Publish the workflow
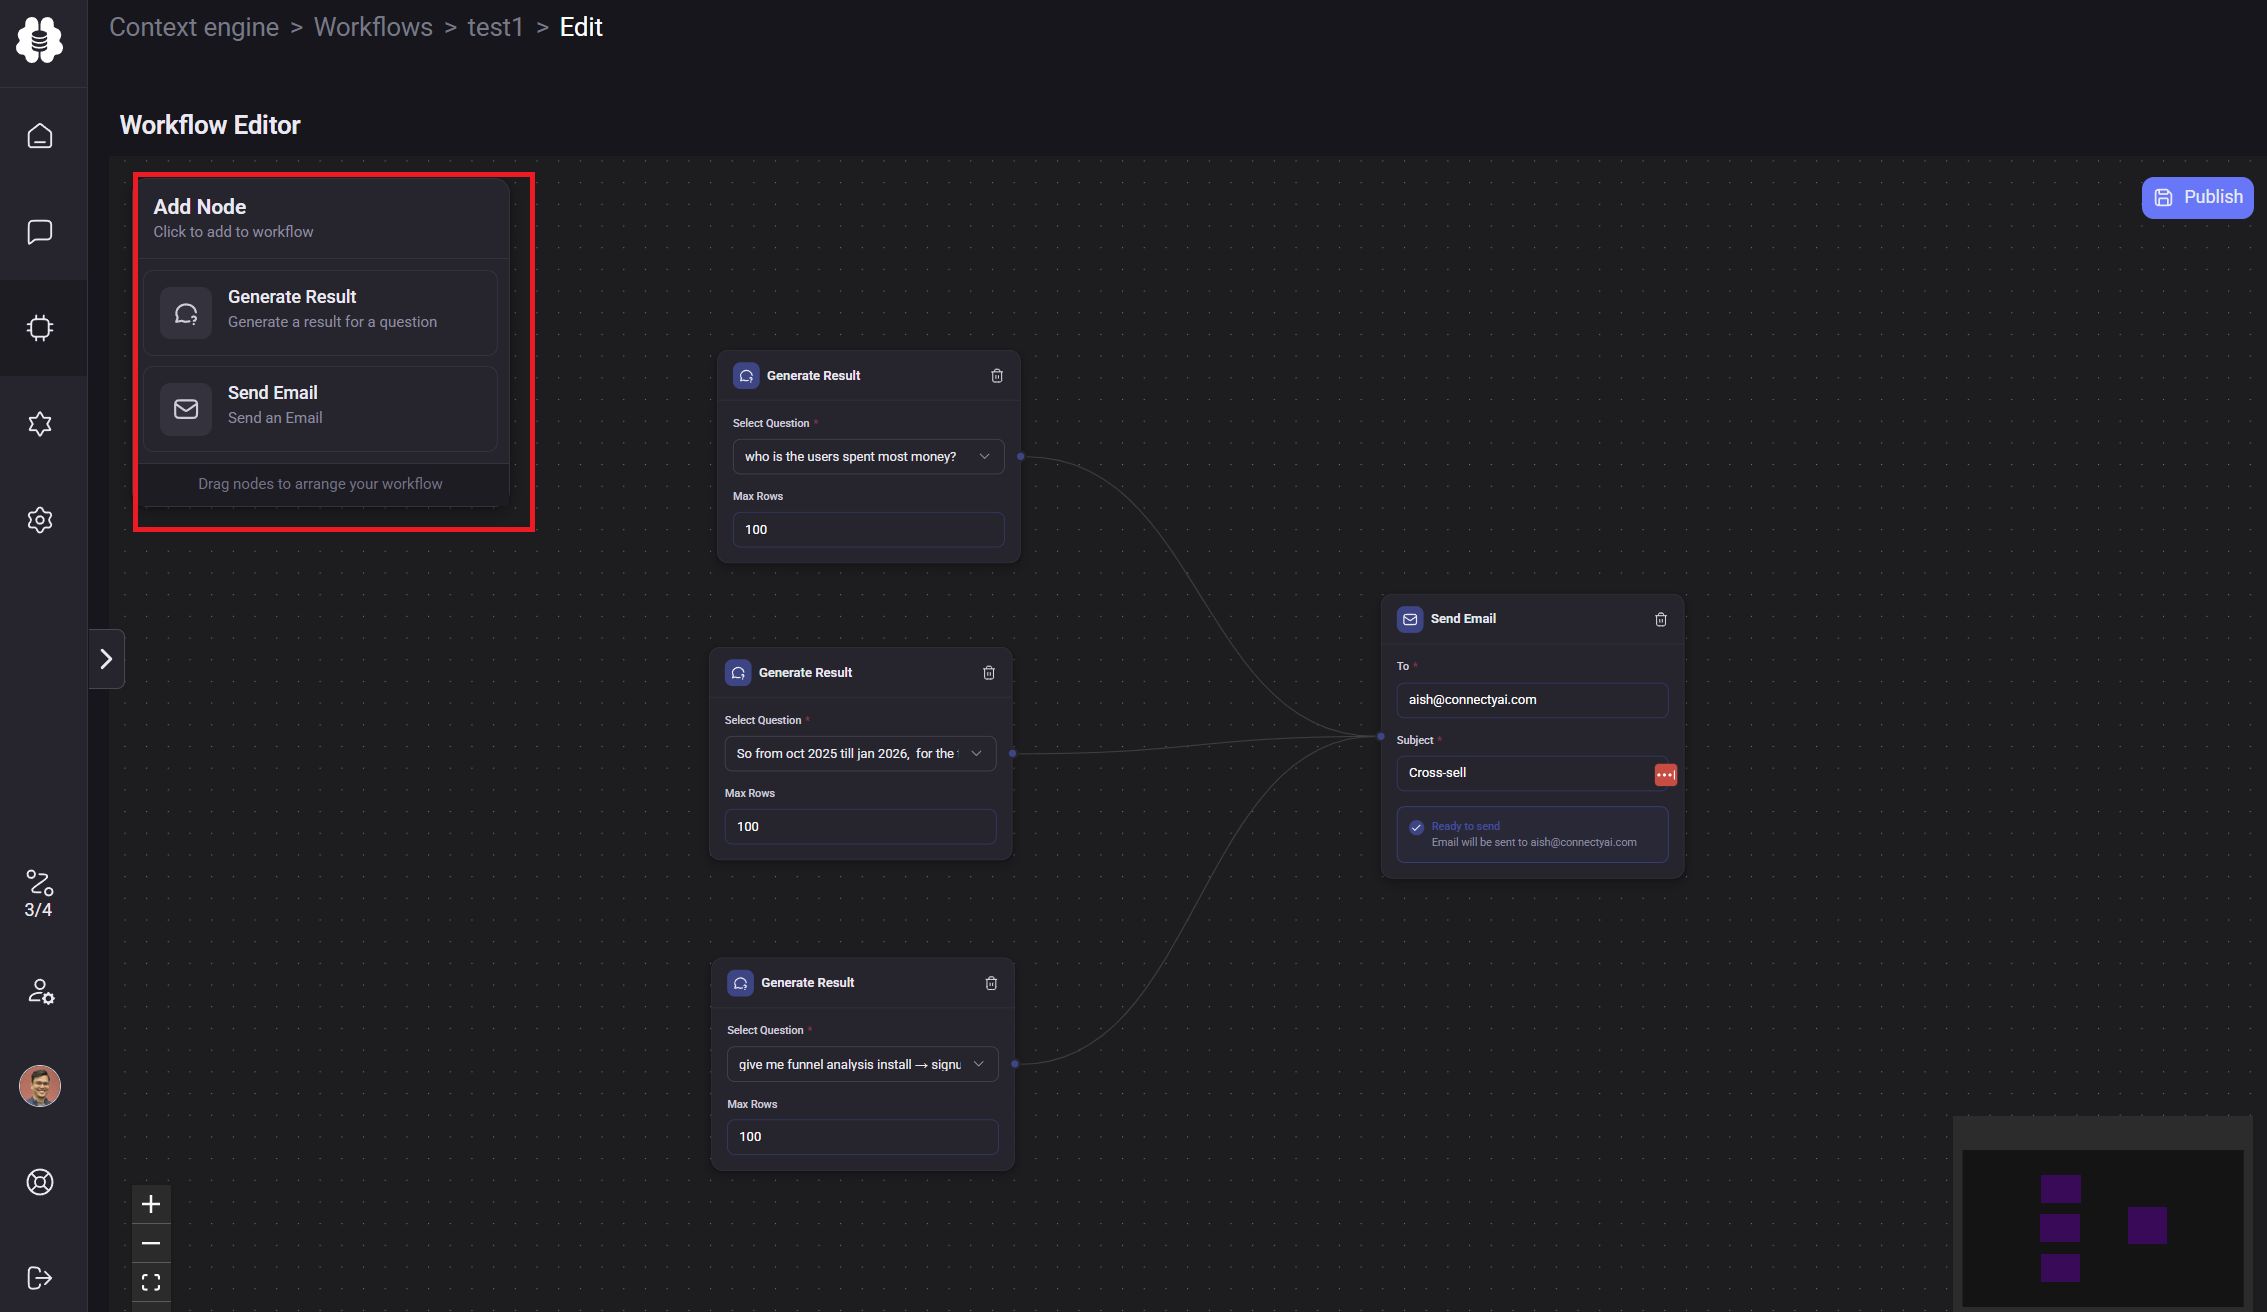The height and width of the screenshot is (1312, 2267). pyautogui.click(x=2197, y=198)
